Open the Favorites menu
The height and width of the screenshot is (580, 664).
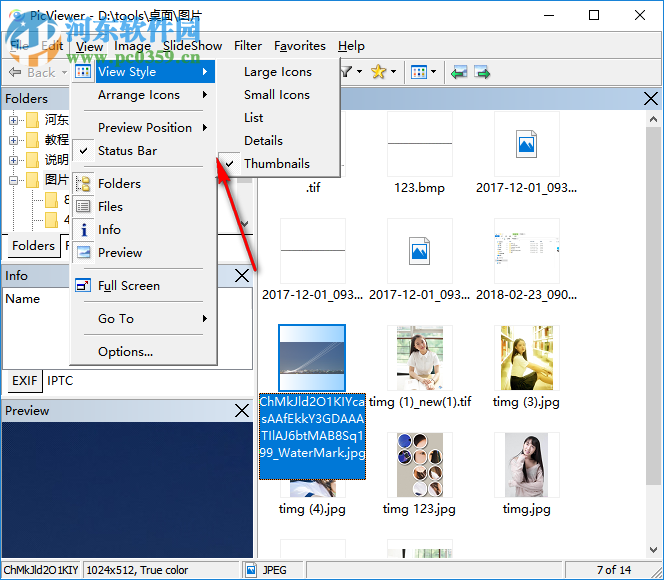[300, 46]
